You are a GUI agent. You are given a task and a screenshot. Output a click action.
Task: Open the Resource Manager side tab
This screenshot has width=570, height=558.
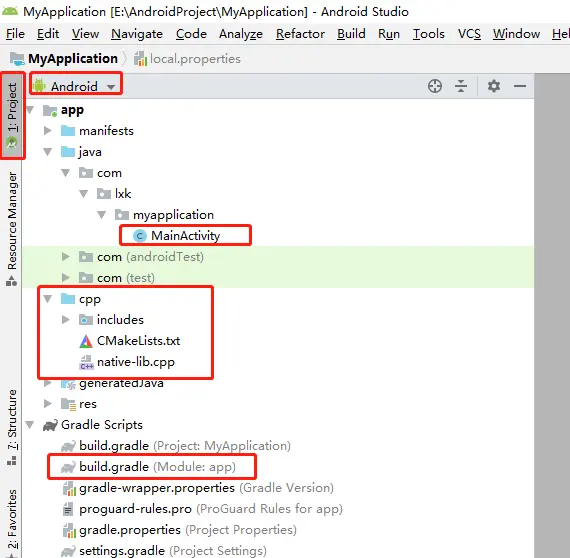click(12, 229)
